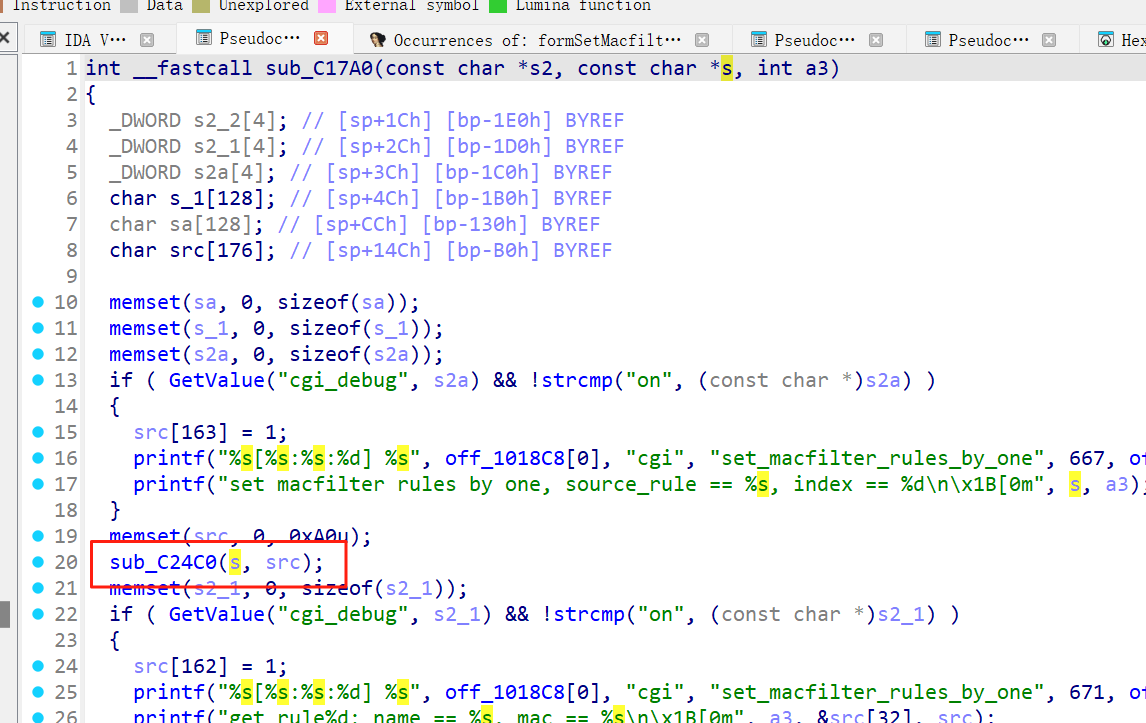This screenshot has height=723, width=1146.
Task: Click the Occurrences of formSetMacfilt tab icon
Action: pos(377,39)
